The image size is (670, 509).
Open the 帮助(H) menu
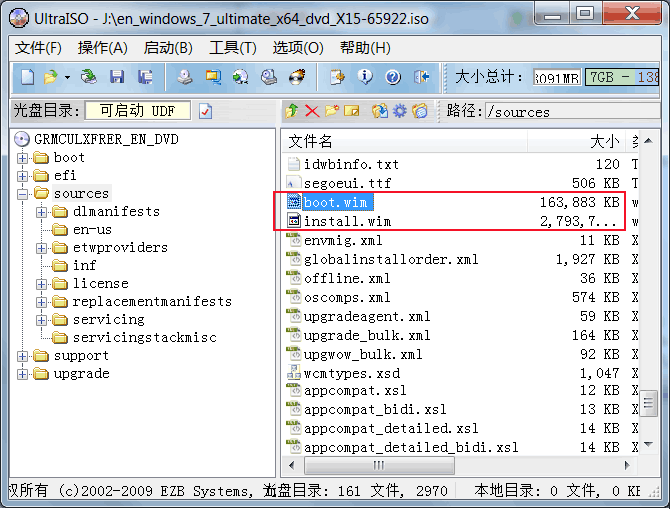(365, 48)
